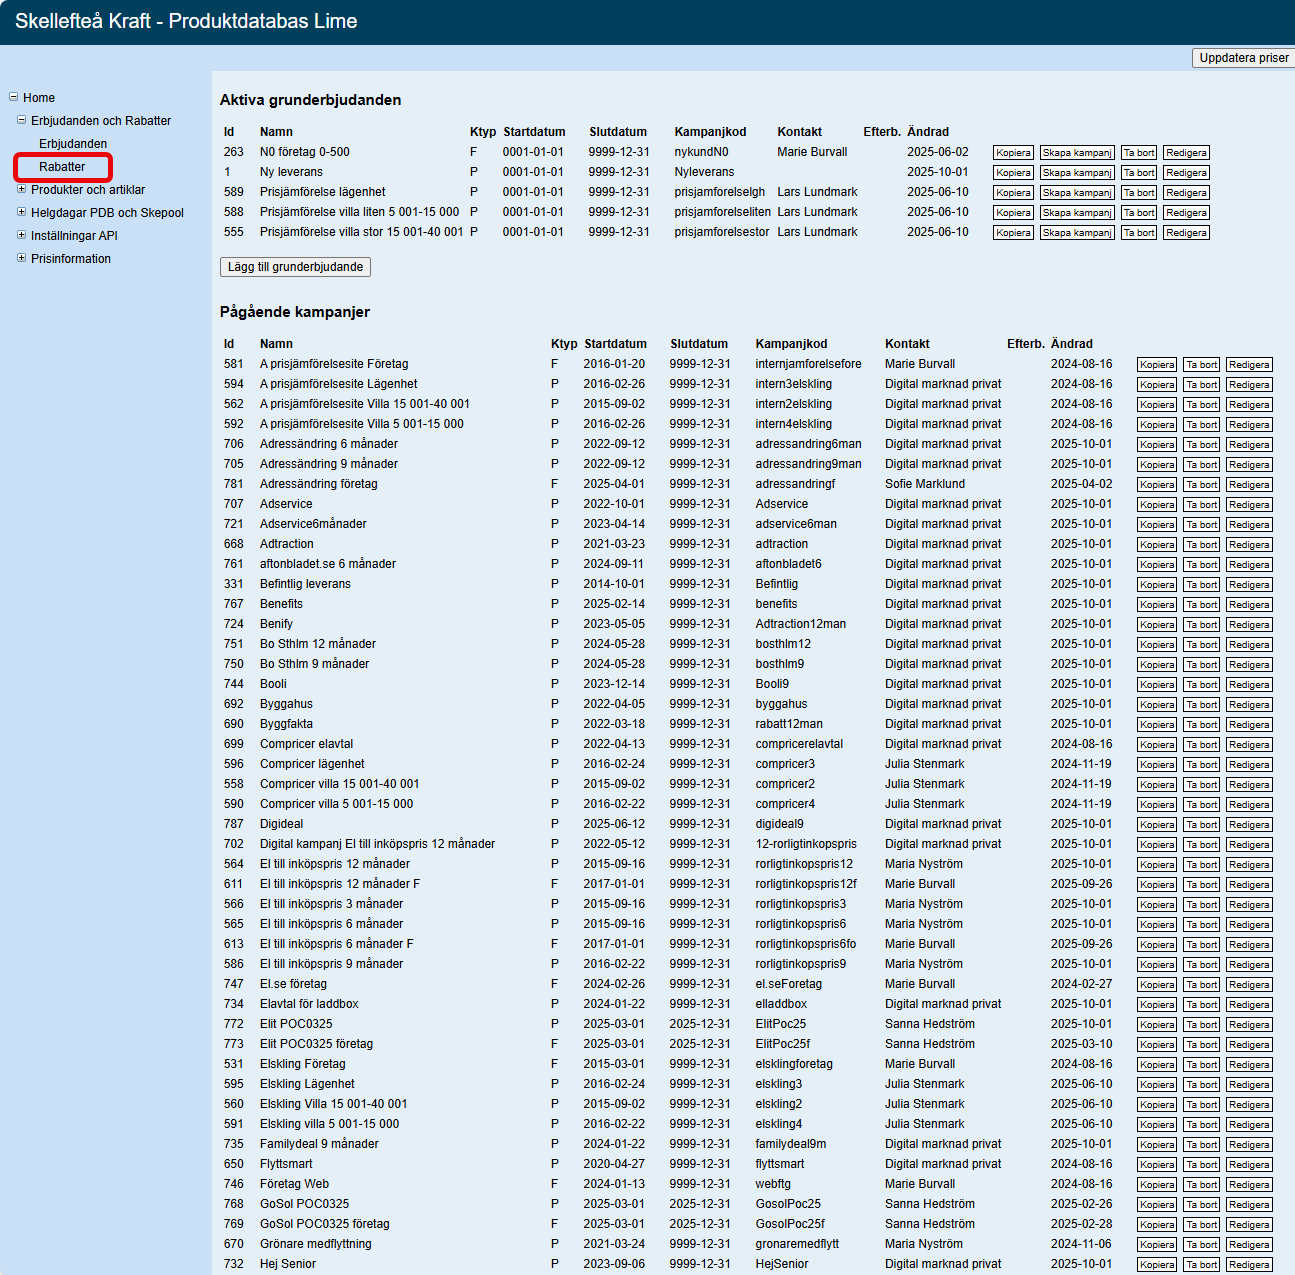Edit Prisjämförelse villa stor 15 001-40 001

1186,233
